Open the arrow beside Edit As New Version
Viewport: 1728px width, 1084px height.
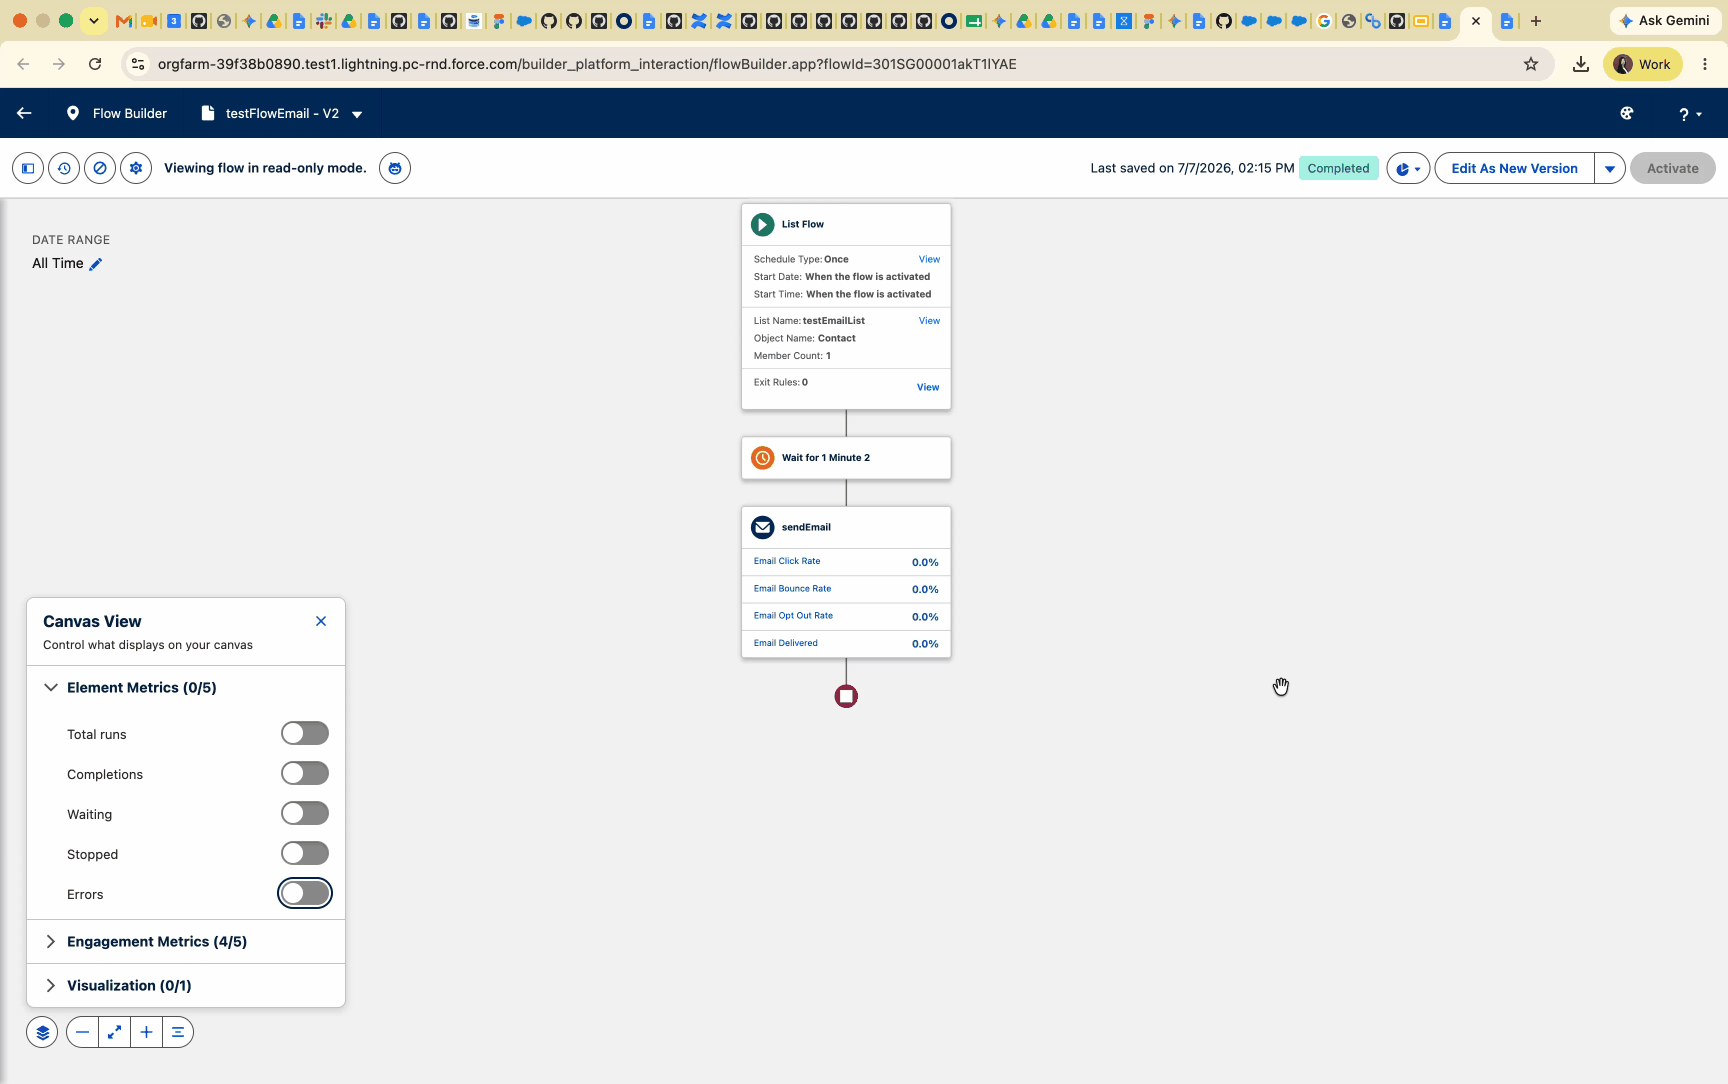[1610, 168]
